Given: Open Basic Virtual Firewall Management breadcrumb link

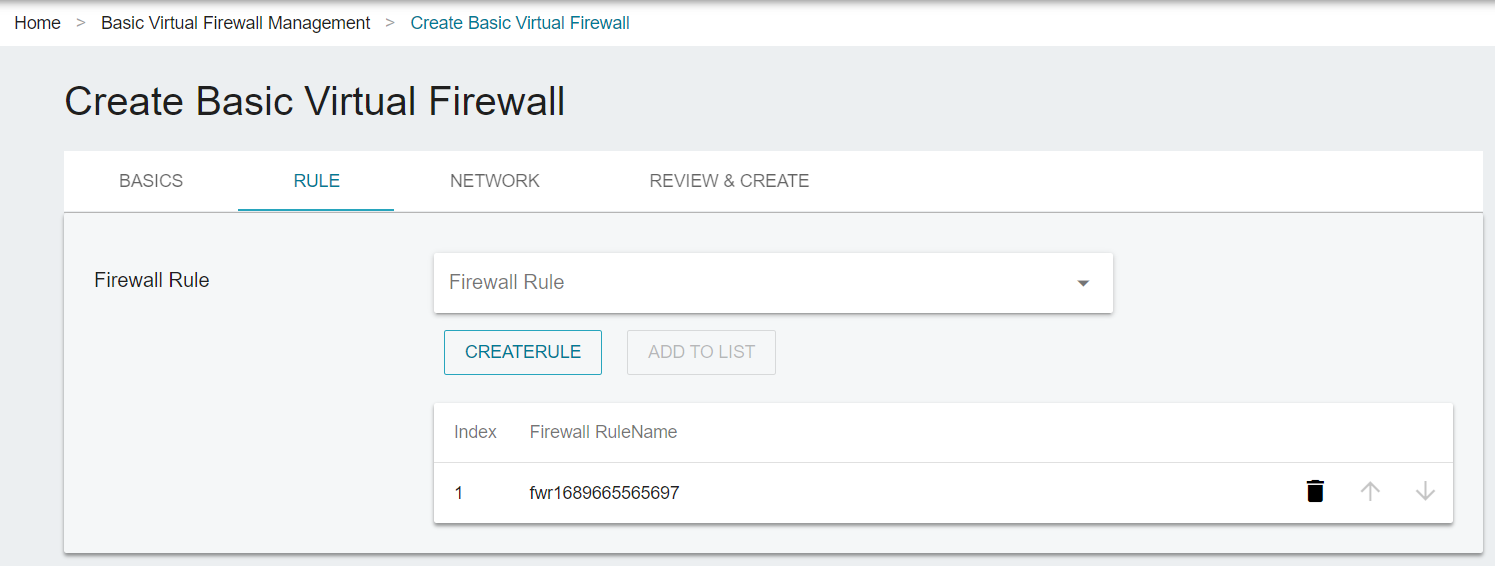Looking at the screenshot, I should (235, 23).
